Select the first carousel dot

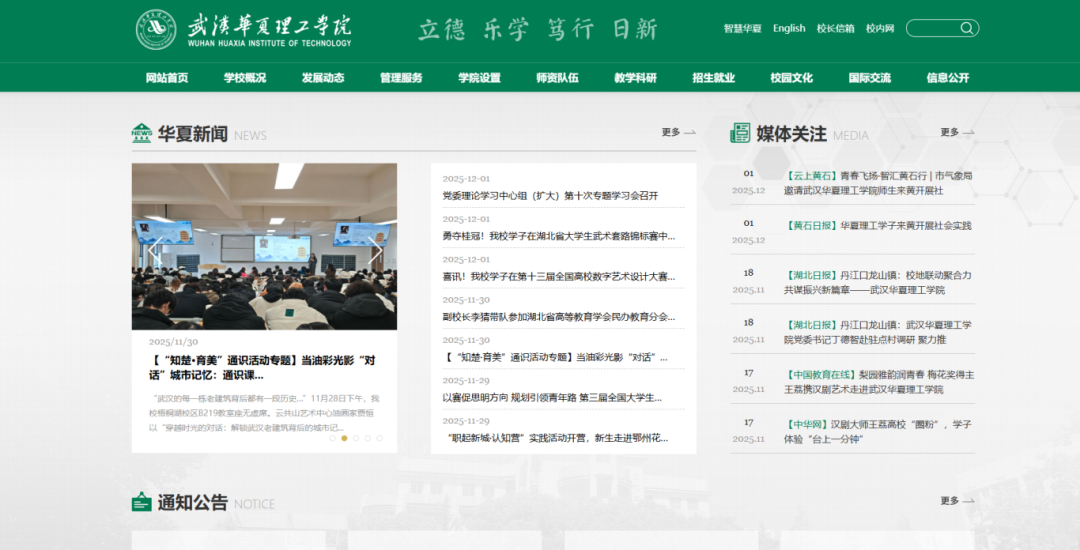333,438
